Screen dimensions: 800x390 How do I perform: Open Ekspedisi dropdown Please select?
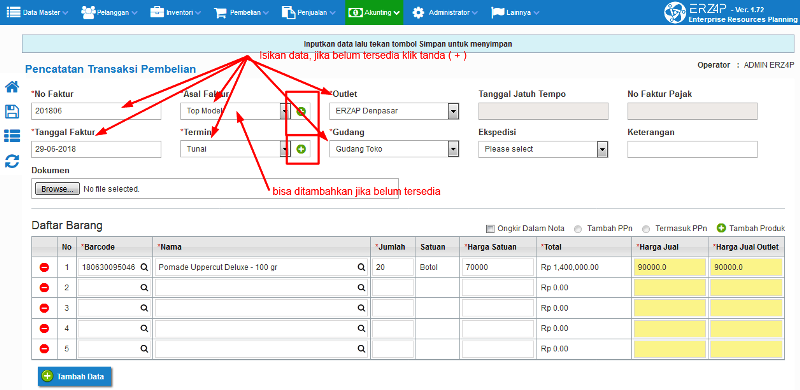(x=543, y=149)
